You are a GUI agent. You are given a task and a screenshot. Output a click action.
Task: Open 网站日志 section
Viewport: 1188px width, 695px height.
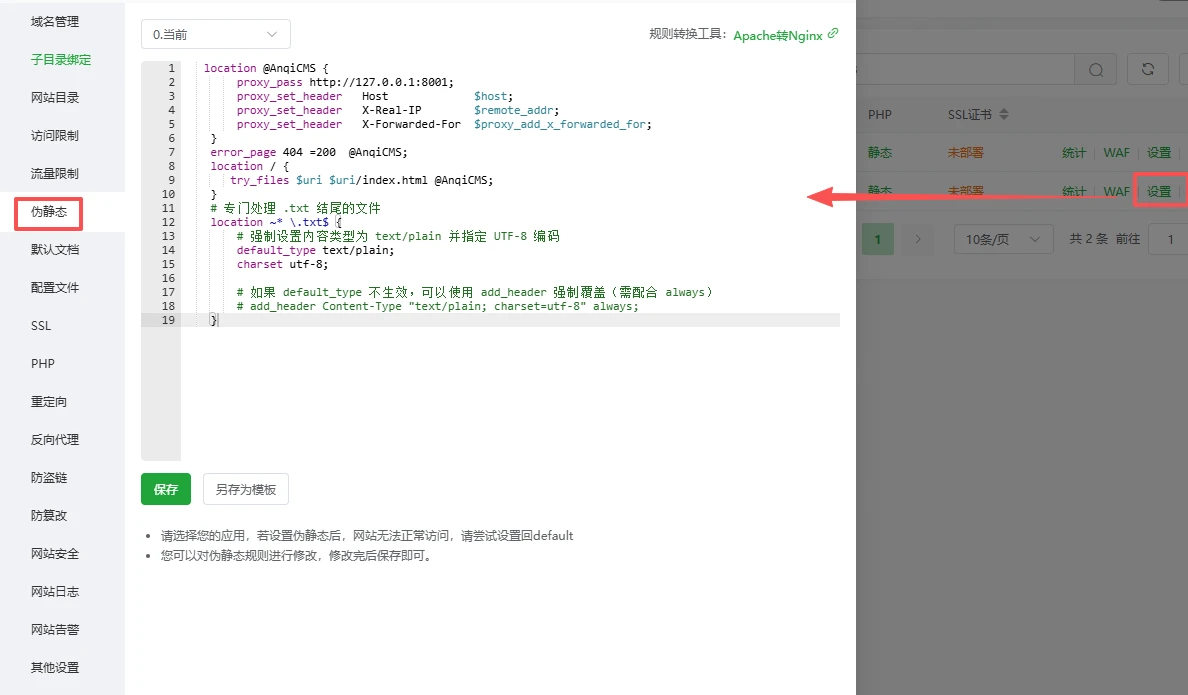point(55,592)
